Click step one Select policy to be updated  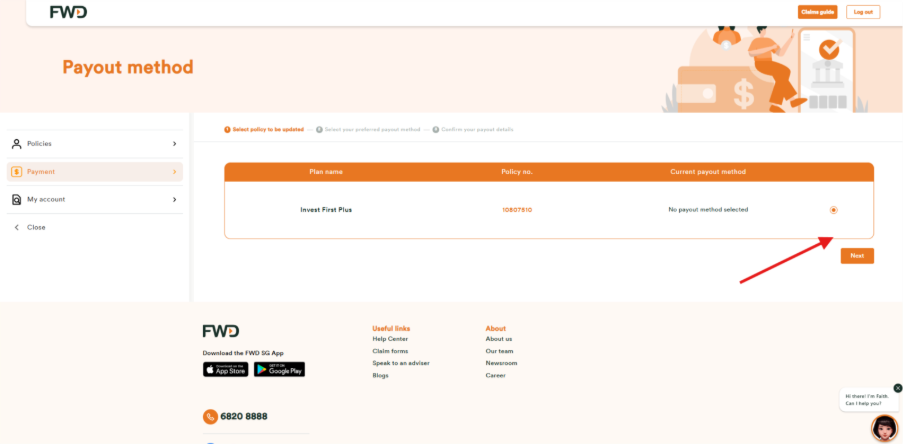[264, 130]
